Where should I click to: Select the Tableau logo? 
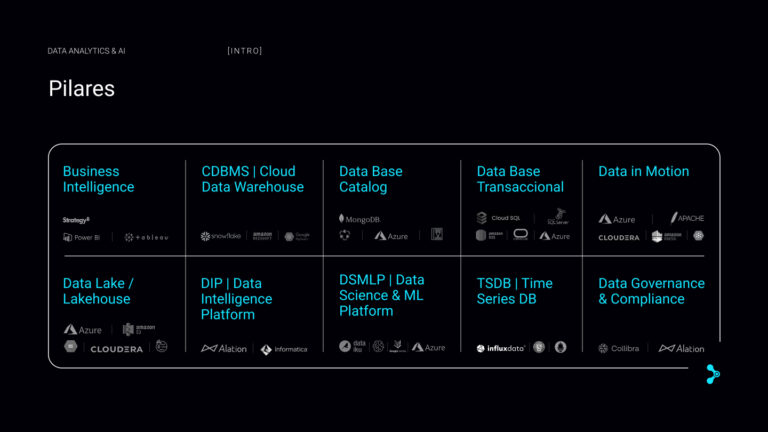[146, 238]
